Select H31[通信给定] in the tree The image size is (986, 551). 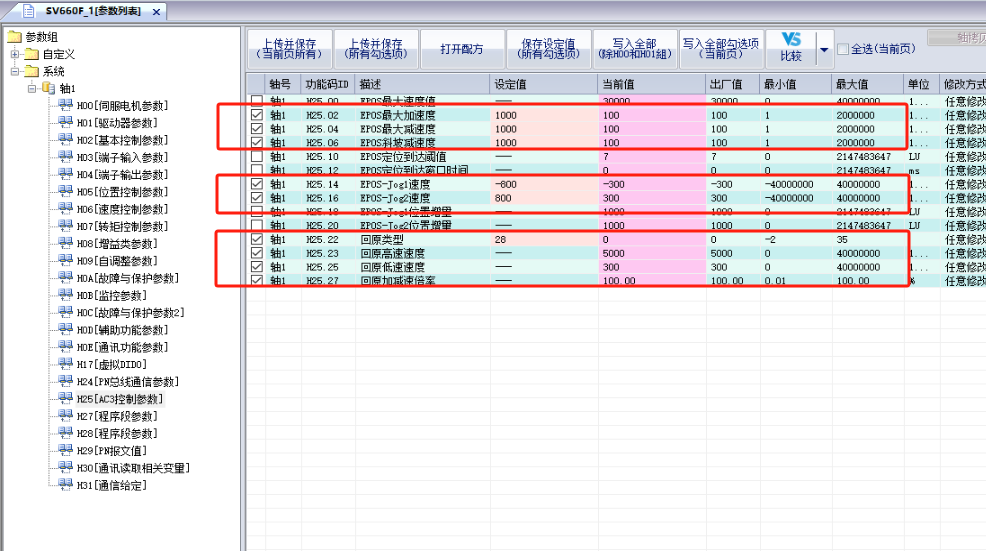click(x=111, y=485)
